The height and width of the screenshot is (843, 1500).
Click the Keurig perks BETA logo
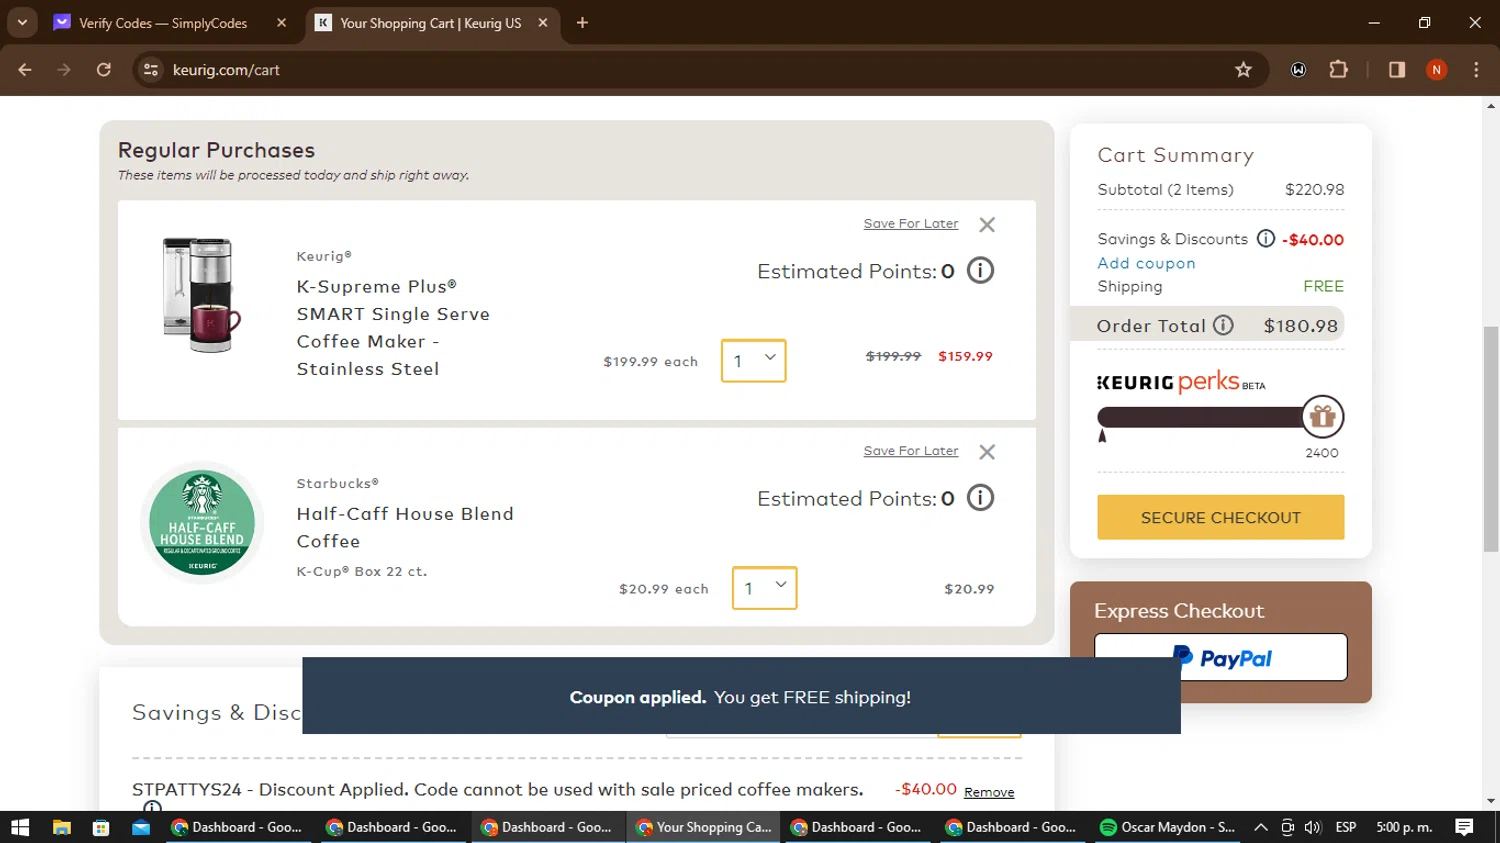1181,382
